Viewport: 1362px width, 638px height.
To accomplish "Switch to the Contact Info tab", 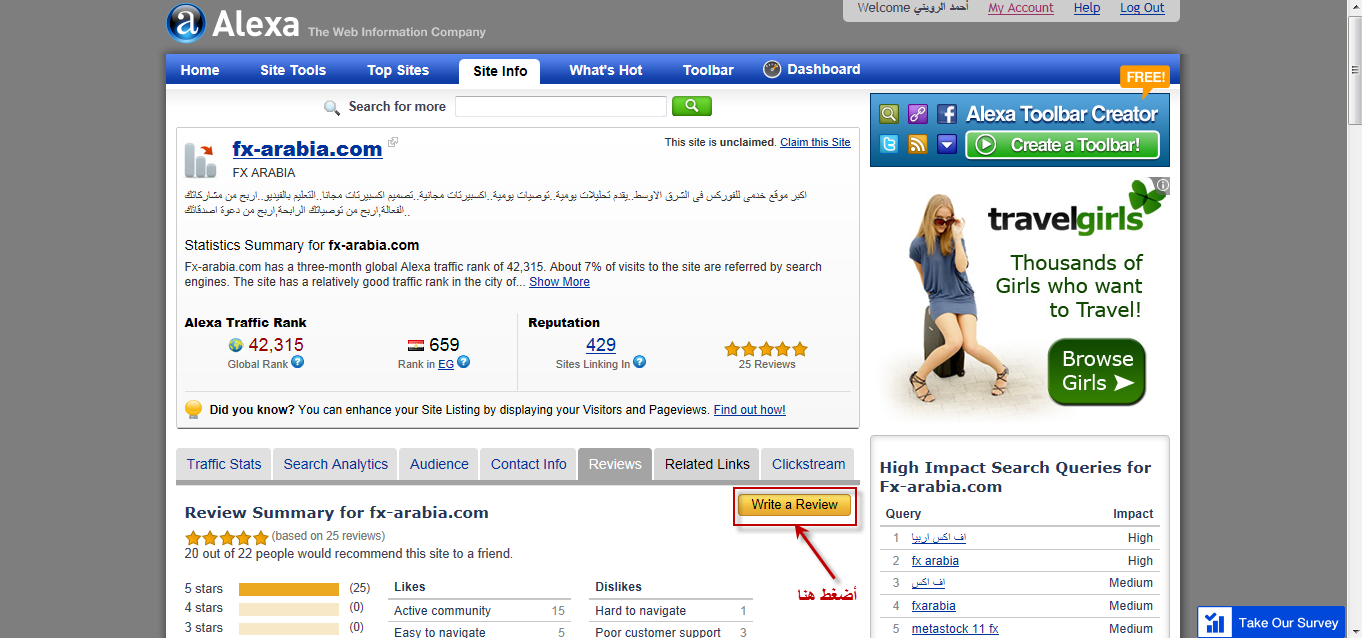I will coord(529,464).
